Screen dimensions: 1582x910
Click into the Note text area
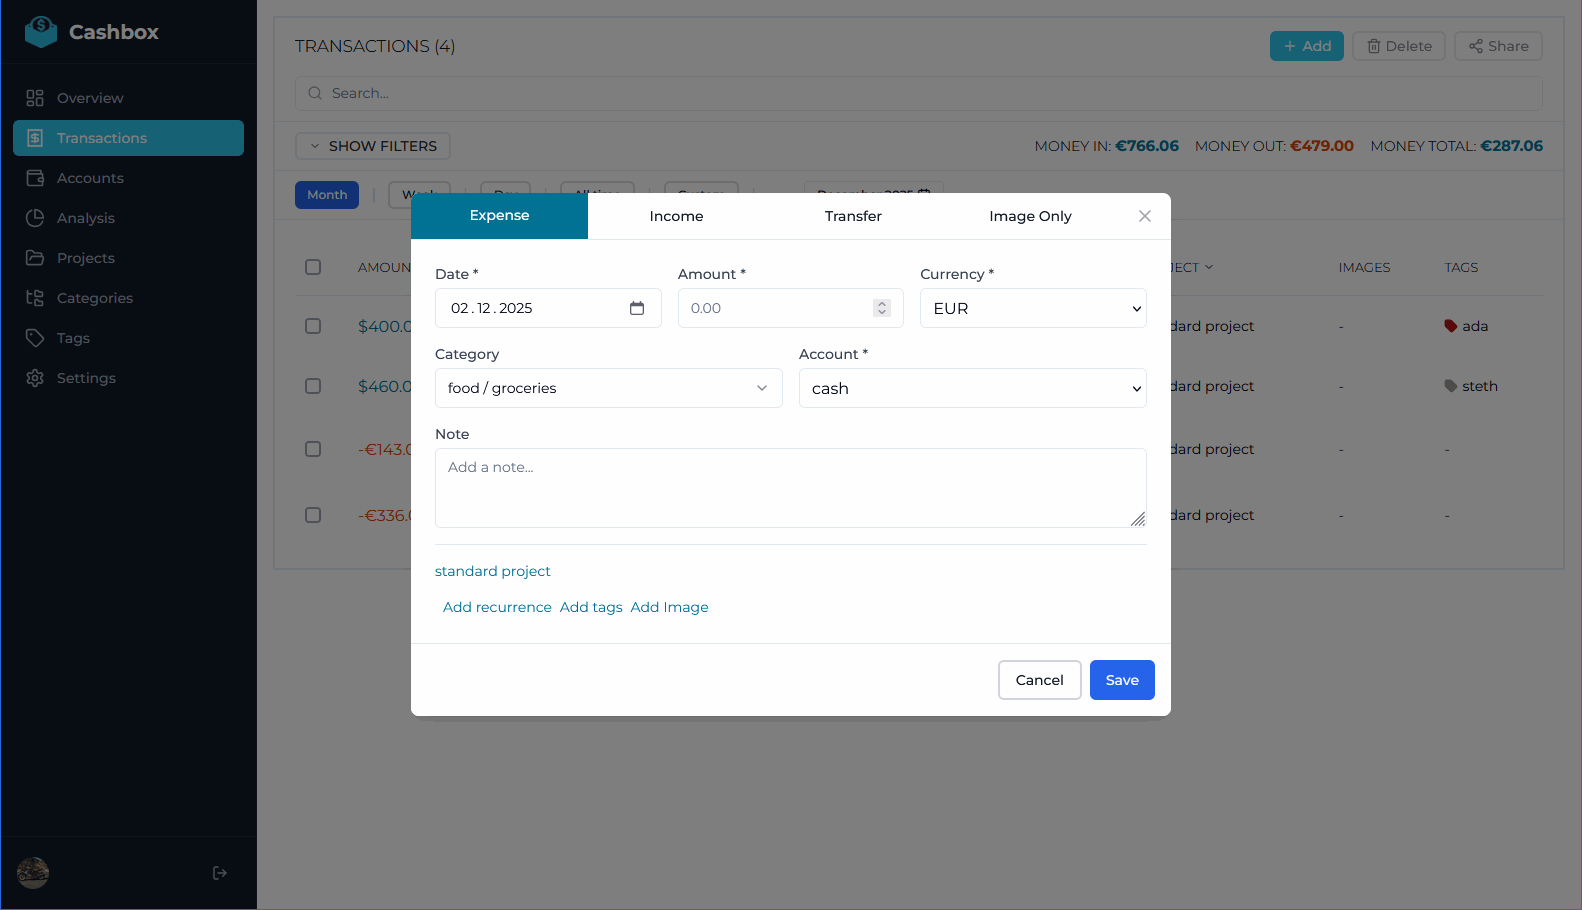pyautogui.click(x=790, y=488)
